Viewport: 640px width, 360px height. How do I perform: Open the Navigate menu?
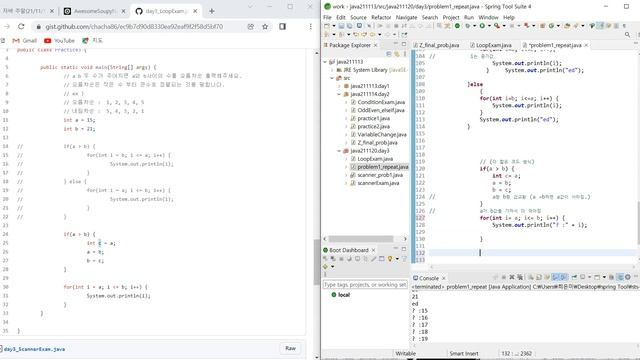407,18
